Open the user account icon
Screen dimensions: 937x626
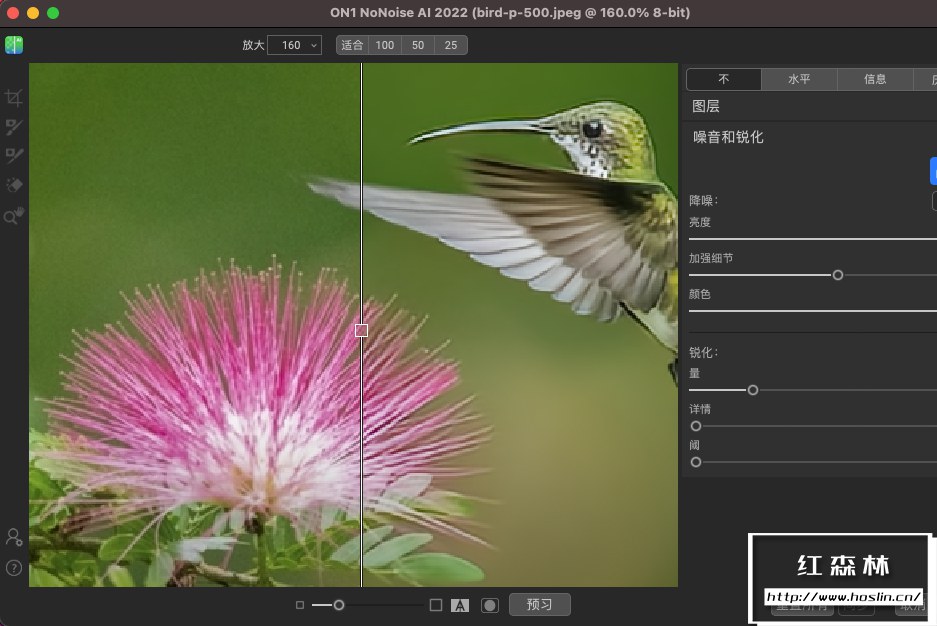click(x=14, y=537)
